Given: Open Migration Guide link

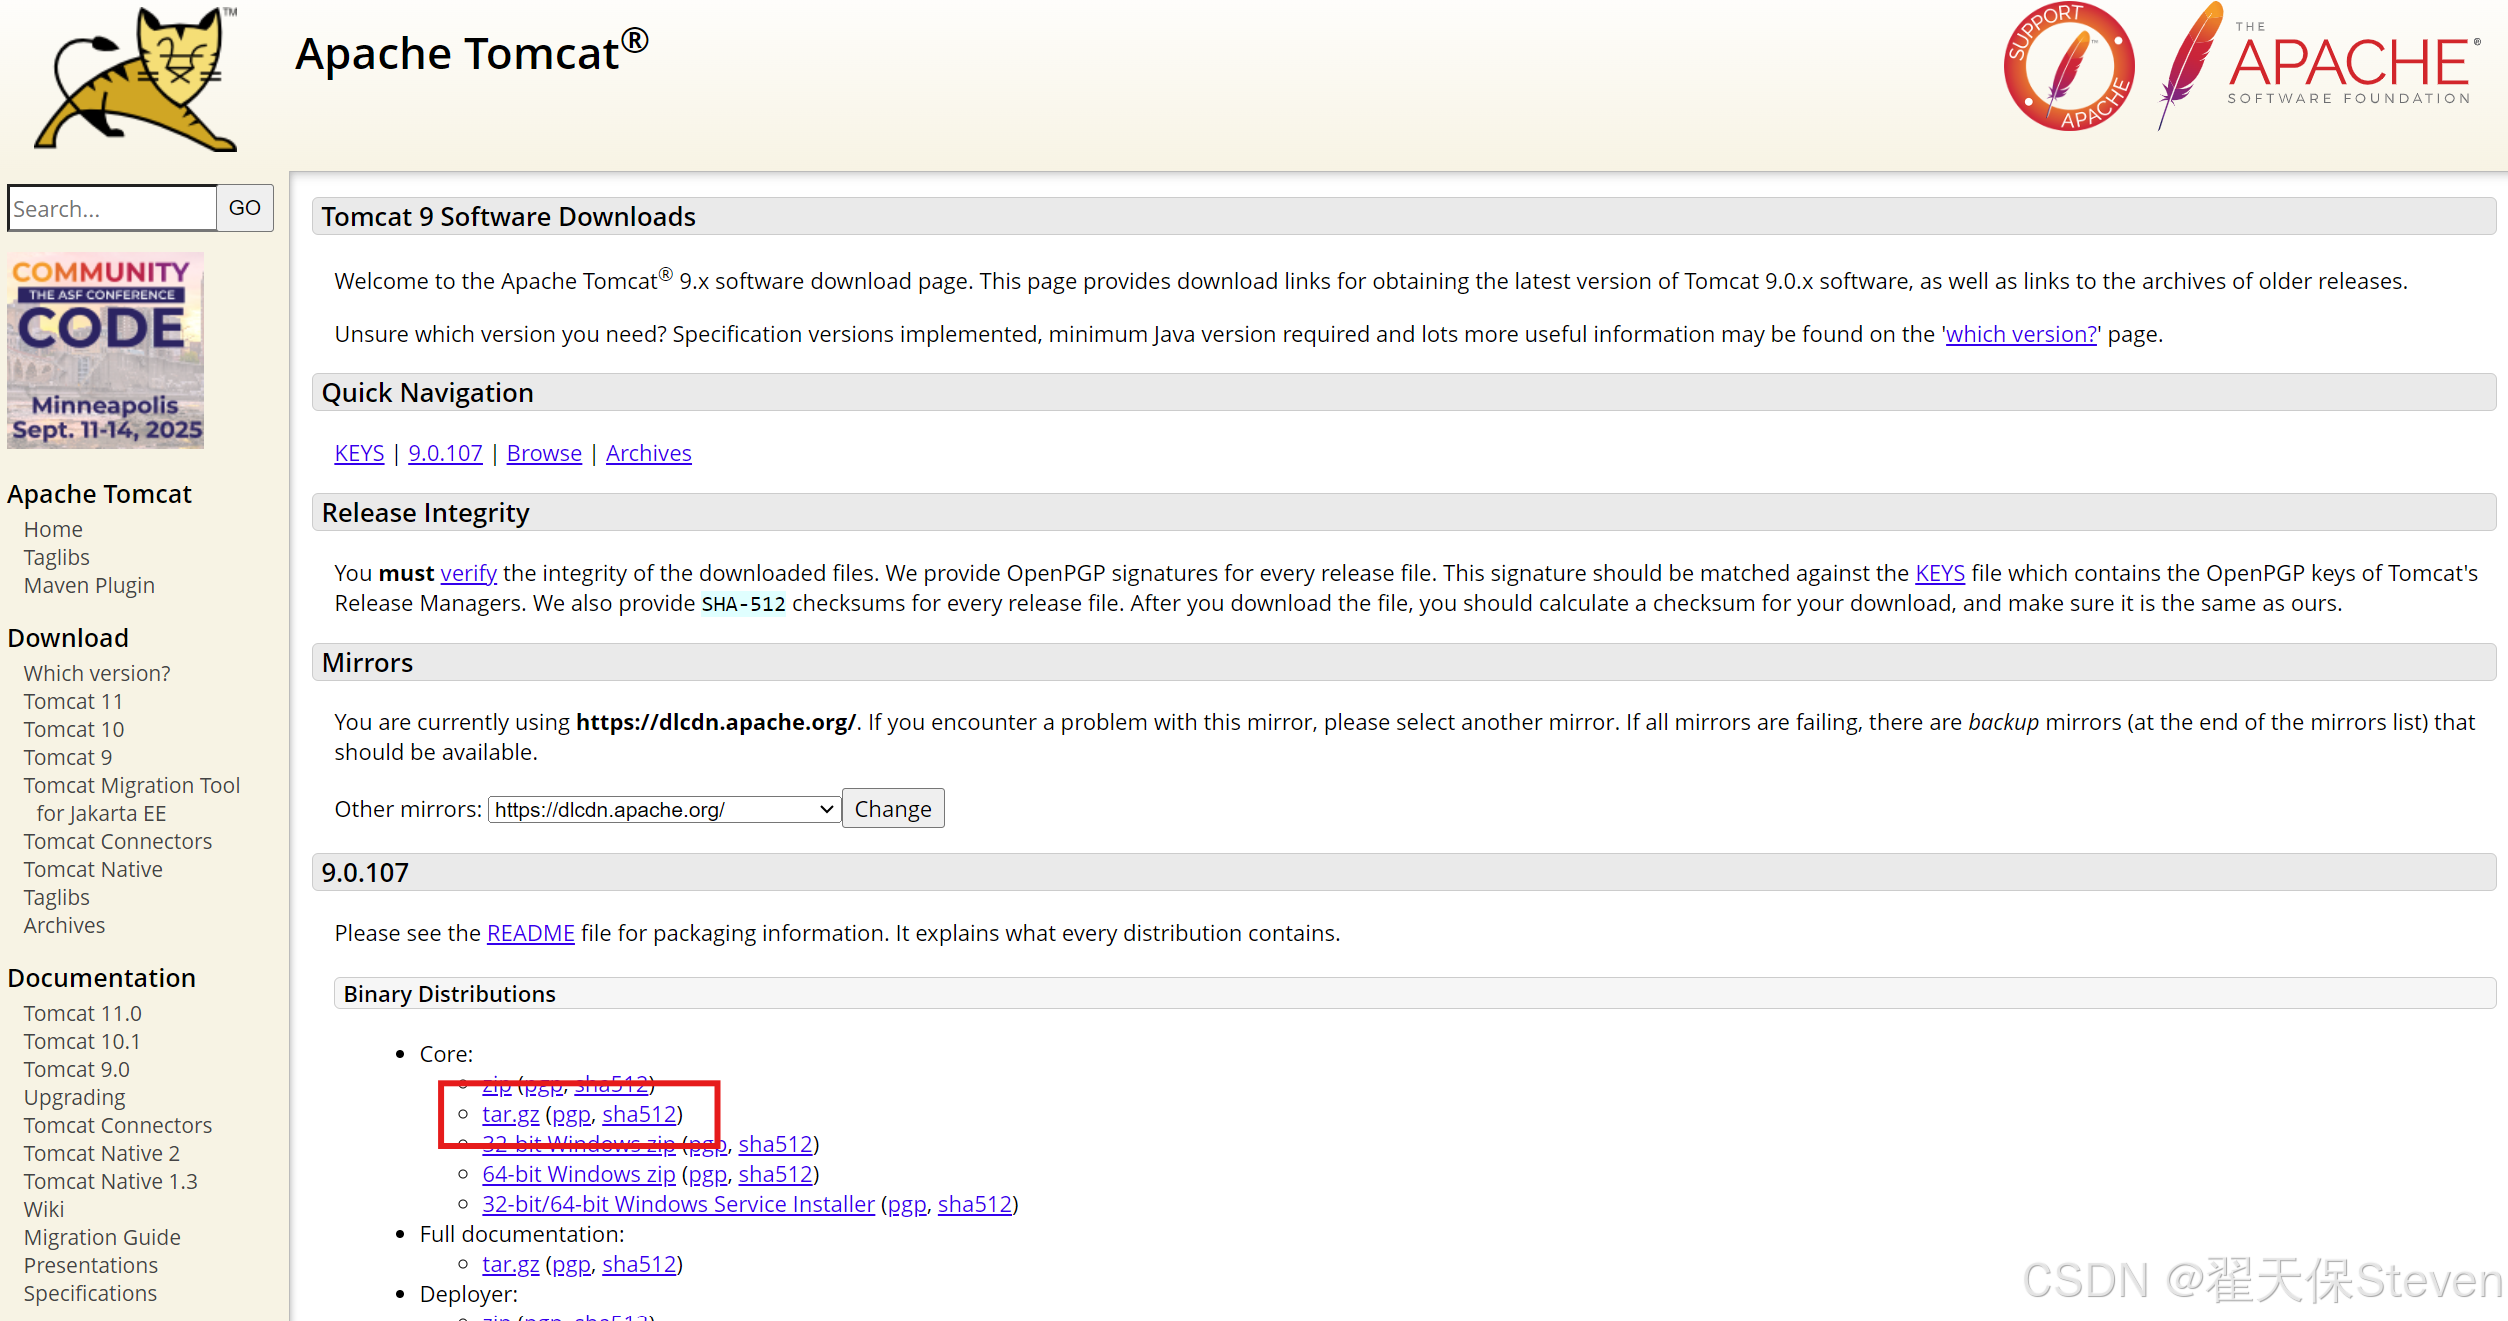Looking at the screenshot, I should coord(102,1237).
